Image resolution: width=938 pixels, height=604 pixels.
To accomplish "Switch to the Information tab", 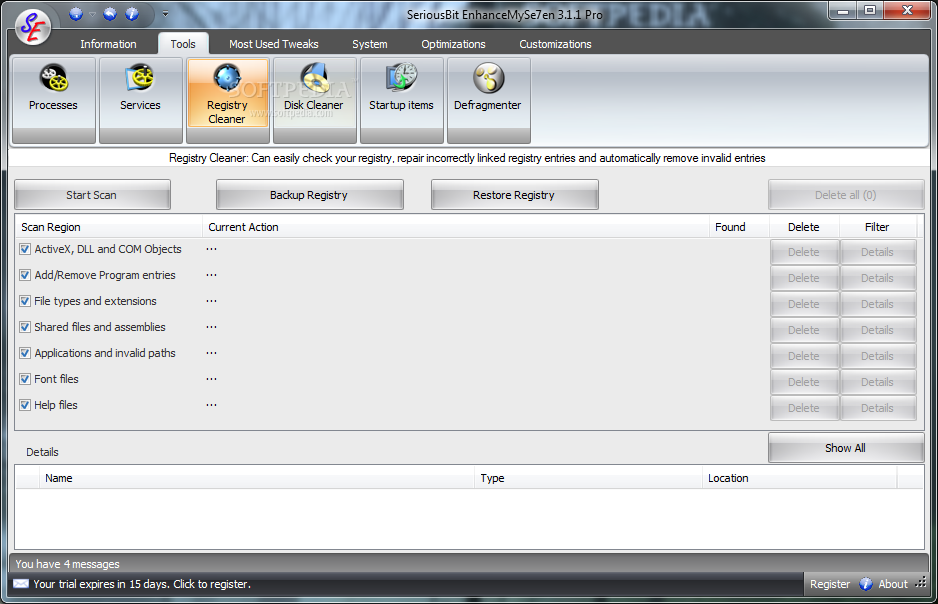I will [x=108, y=44].
